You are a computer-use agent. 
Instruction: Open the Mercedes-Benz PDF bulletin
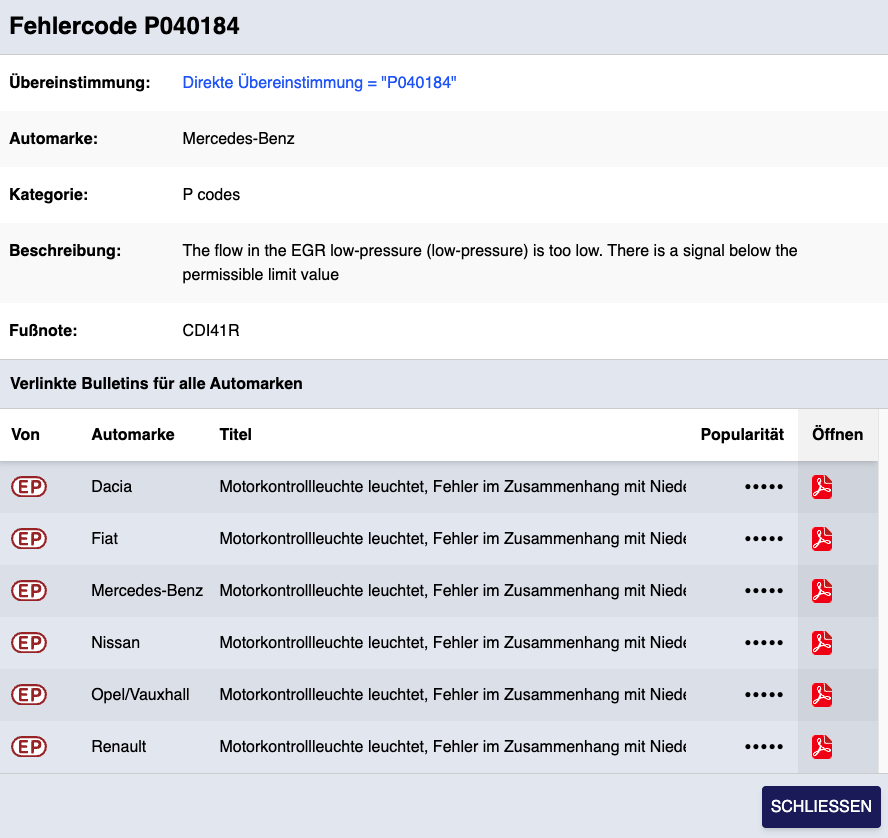point(822,591)
